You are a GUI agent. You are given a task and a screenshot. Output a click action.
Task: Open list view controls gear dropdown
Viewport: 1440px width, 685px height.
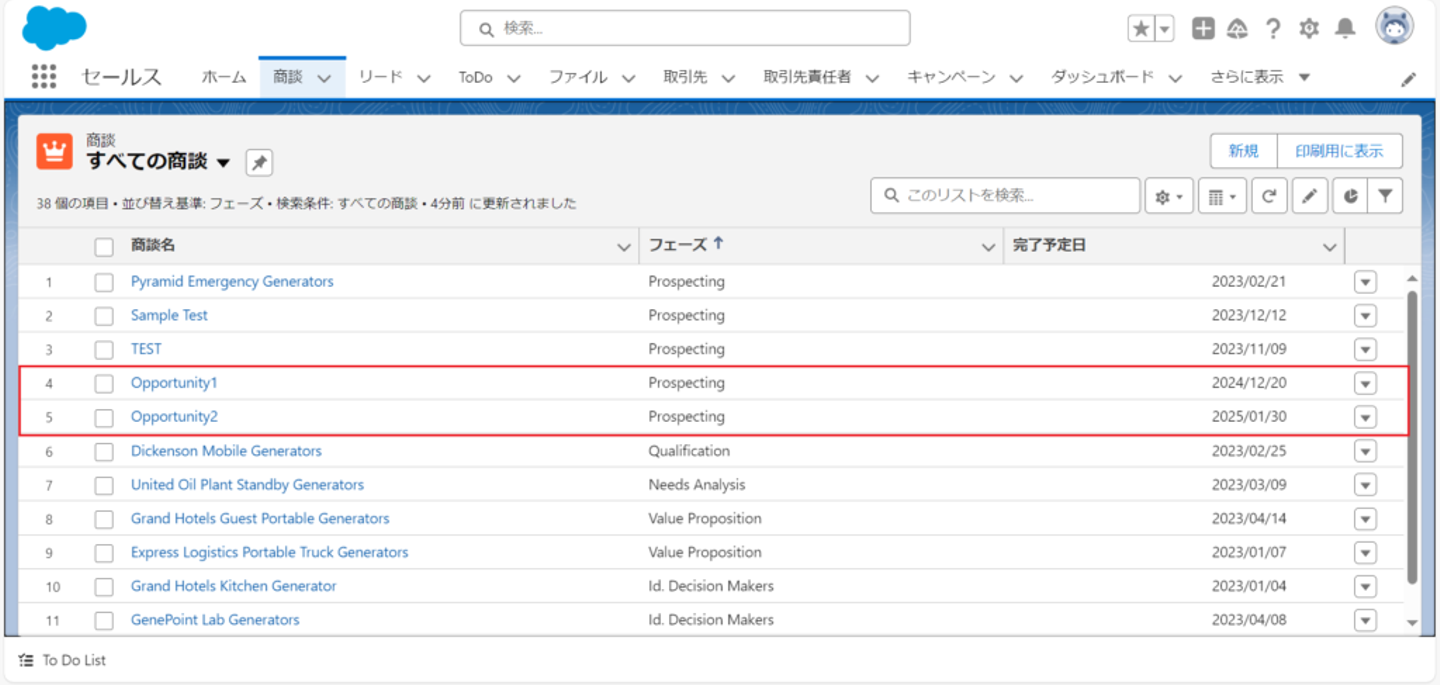click(x=1169, y=197)
